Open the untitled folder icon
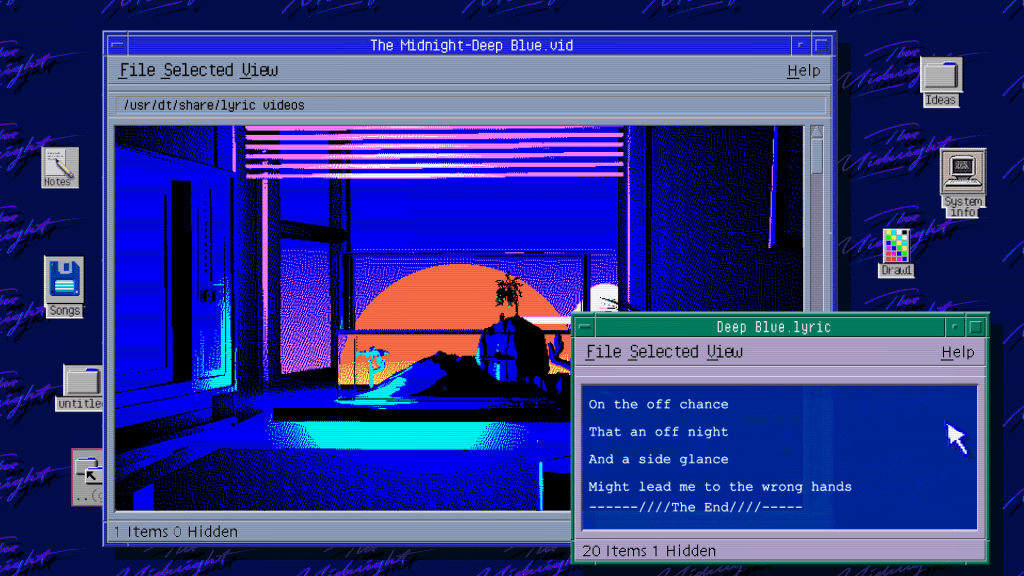This screenshot has width=1024, height=576. (80, 387)
